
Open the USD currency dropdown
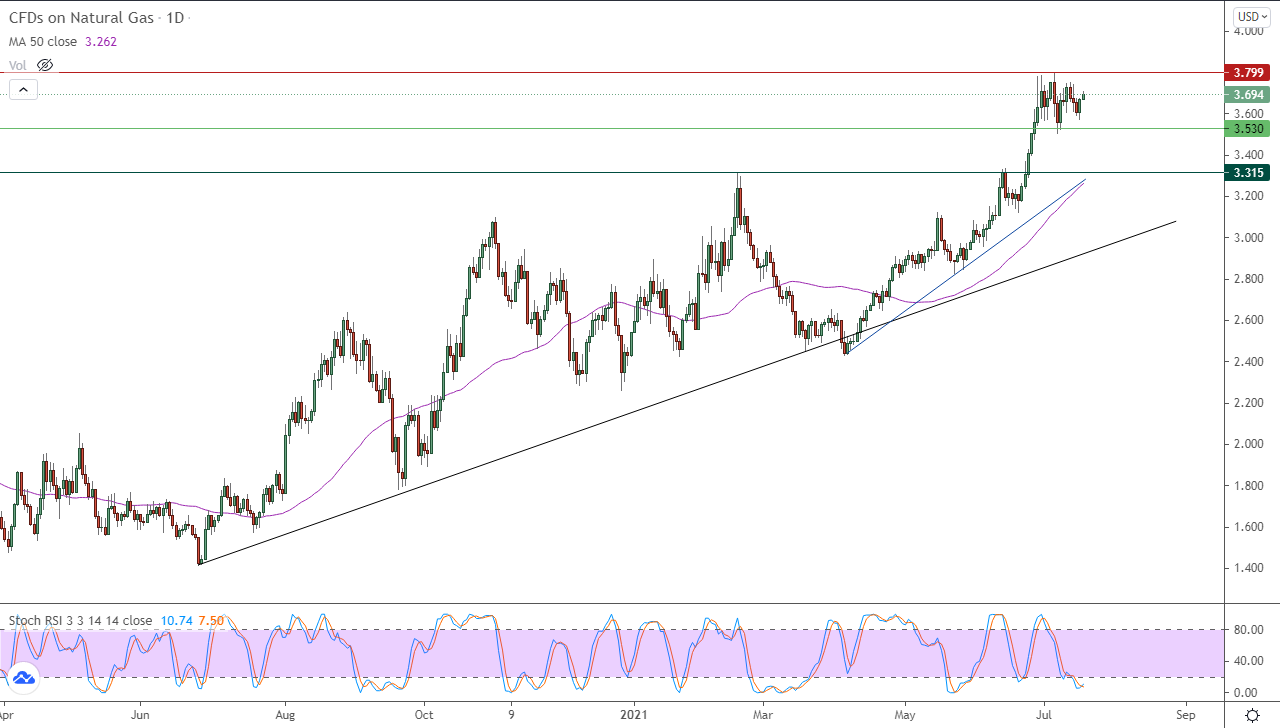[1250, 16]
